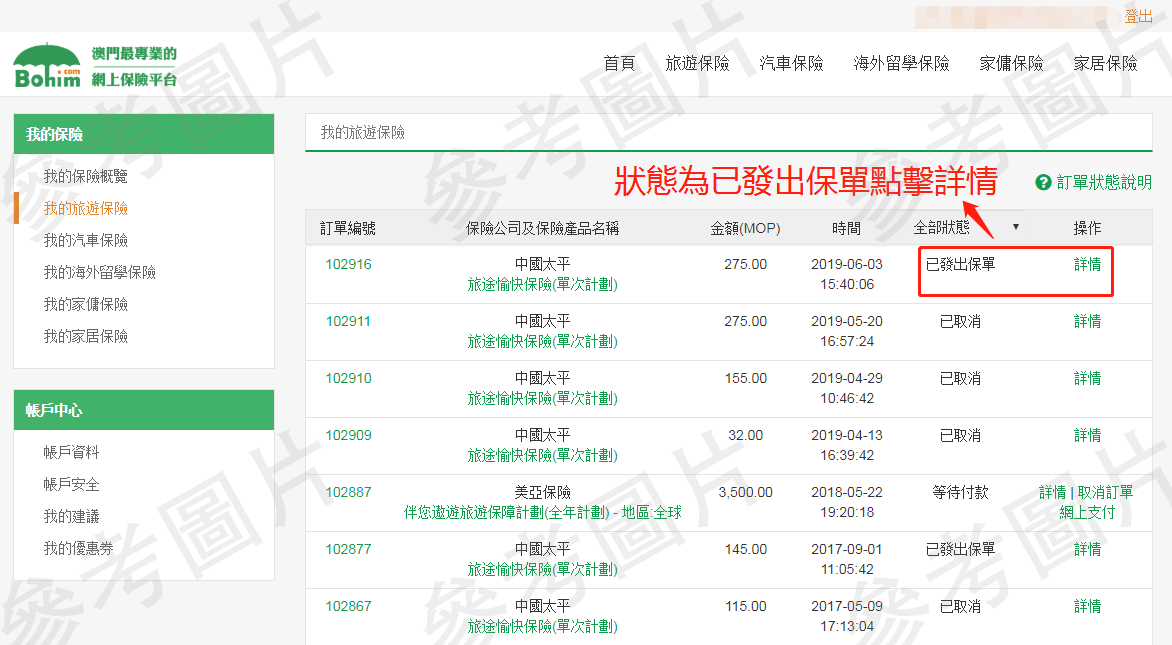Click the question mark help icon
The width and height of the screenshot is (1172, 645).
(1043, 182)
